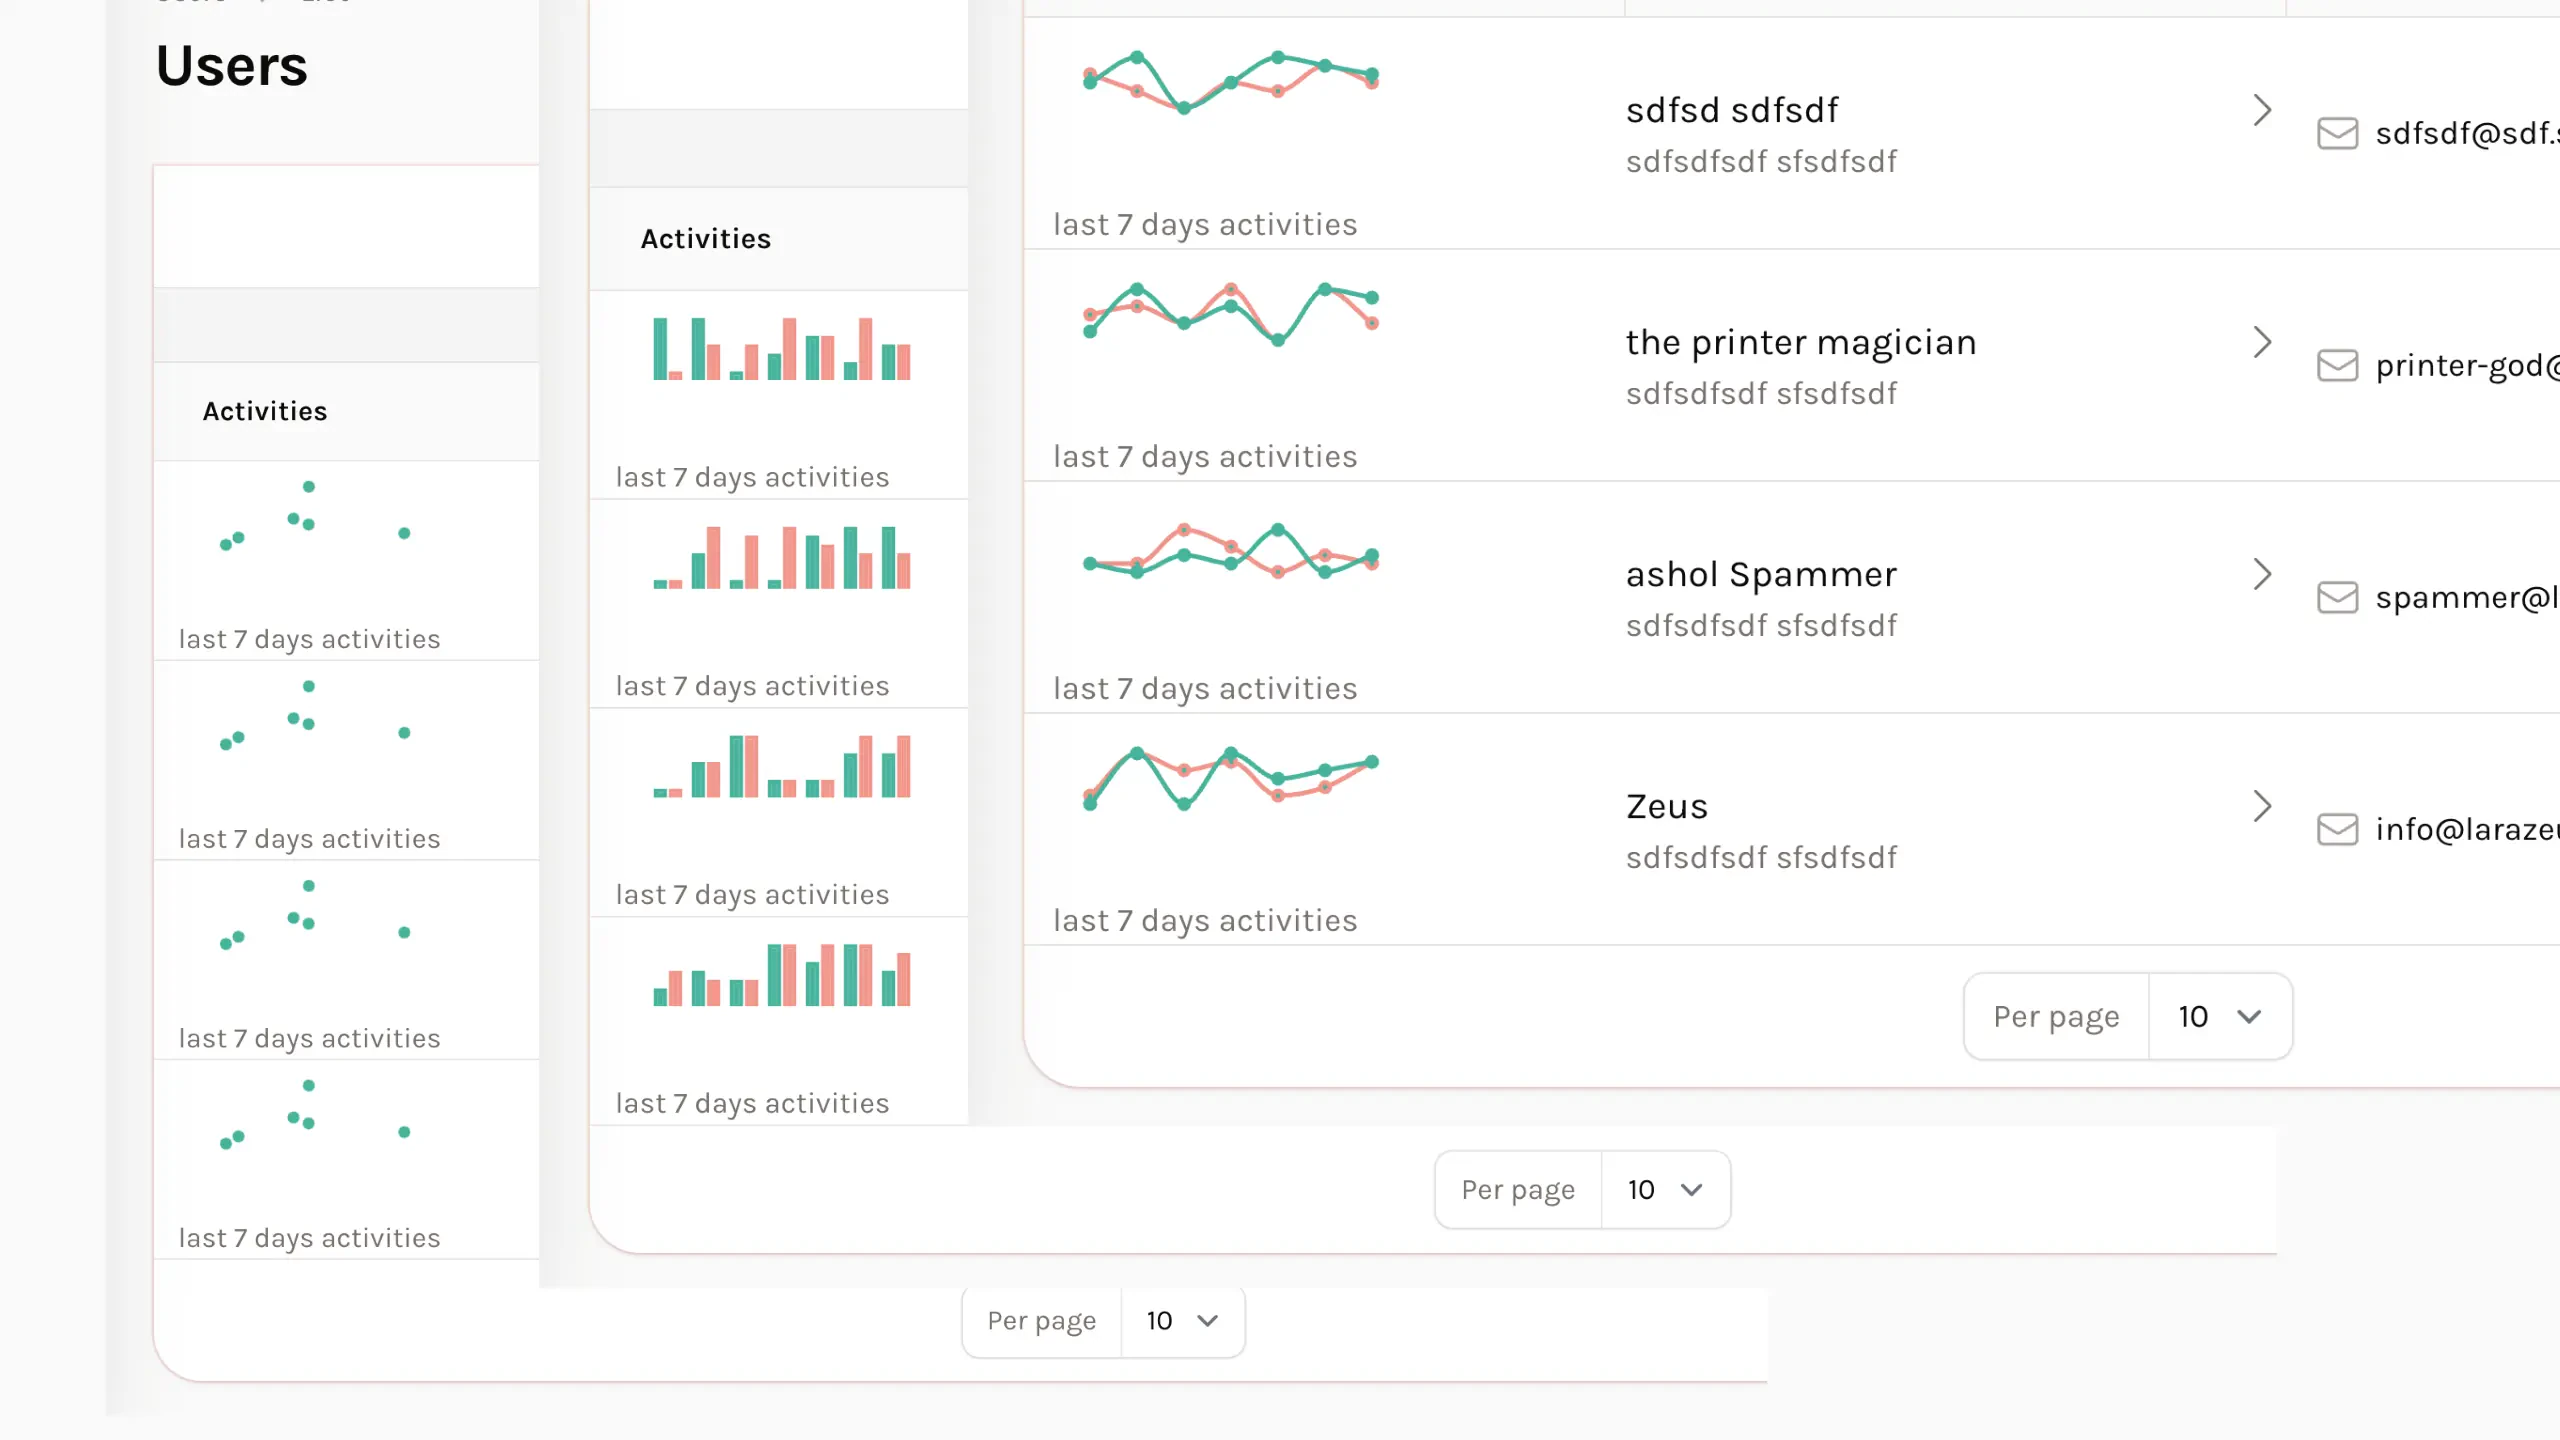Open the per page dropdown at page bottom
The height and width of the screenshot is (1440, 2560).
[x=1182, y=1320]
